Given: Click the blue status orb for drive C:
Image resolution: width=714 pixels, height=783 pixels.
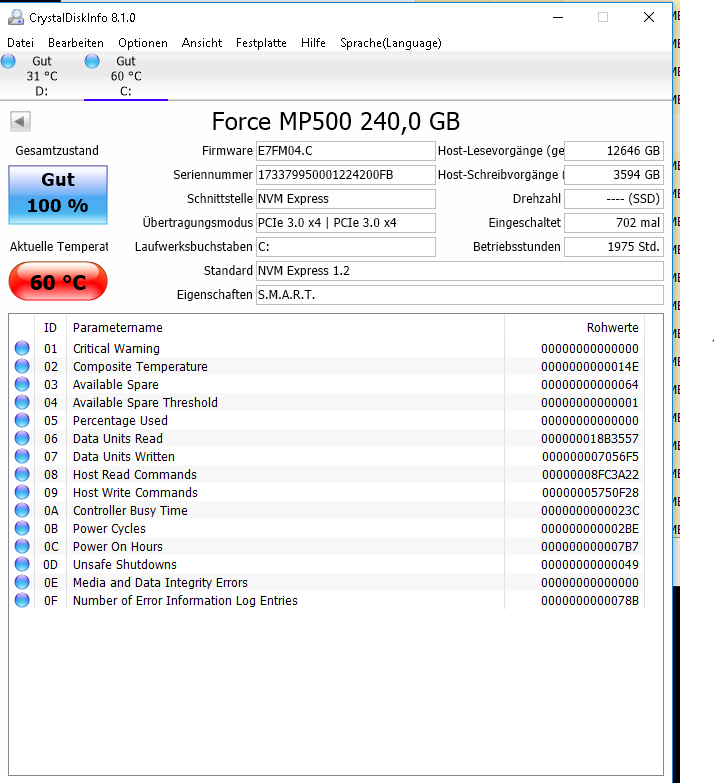Looking at the screenshot, I should (x=92, y=61).
